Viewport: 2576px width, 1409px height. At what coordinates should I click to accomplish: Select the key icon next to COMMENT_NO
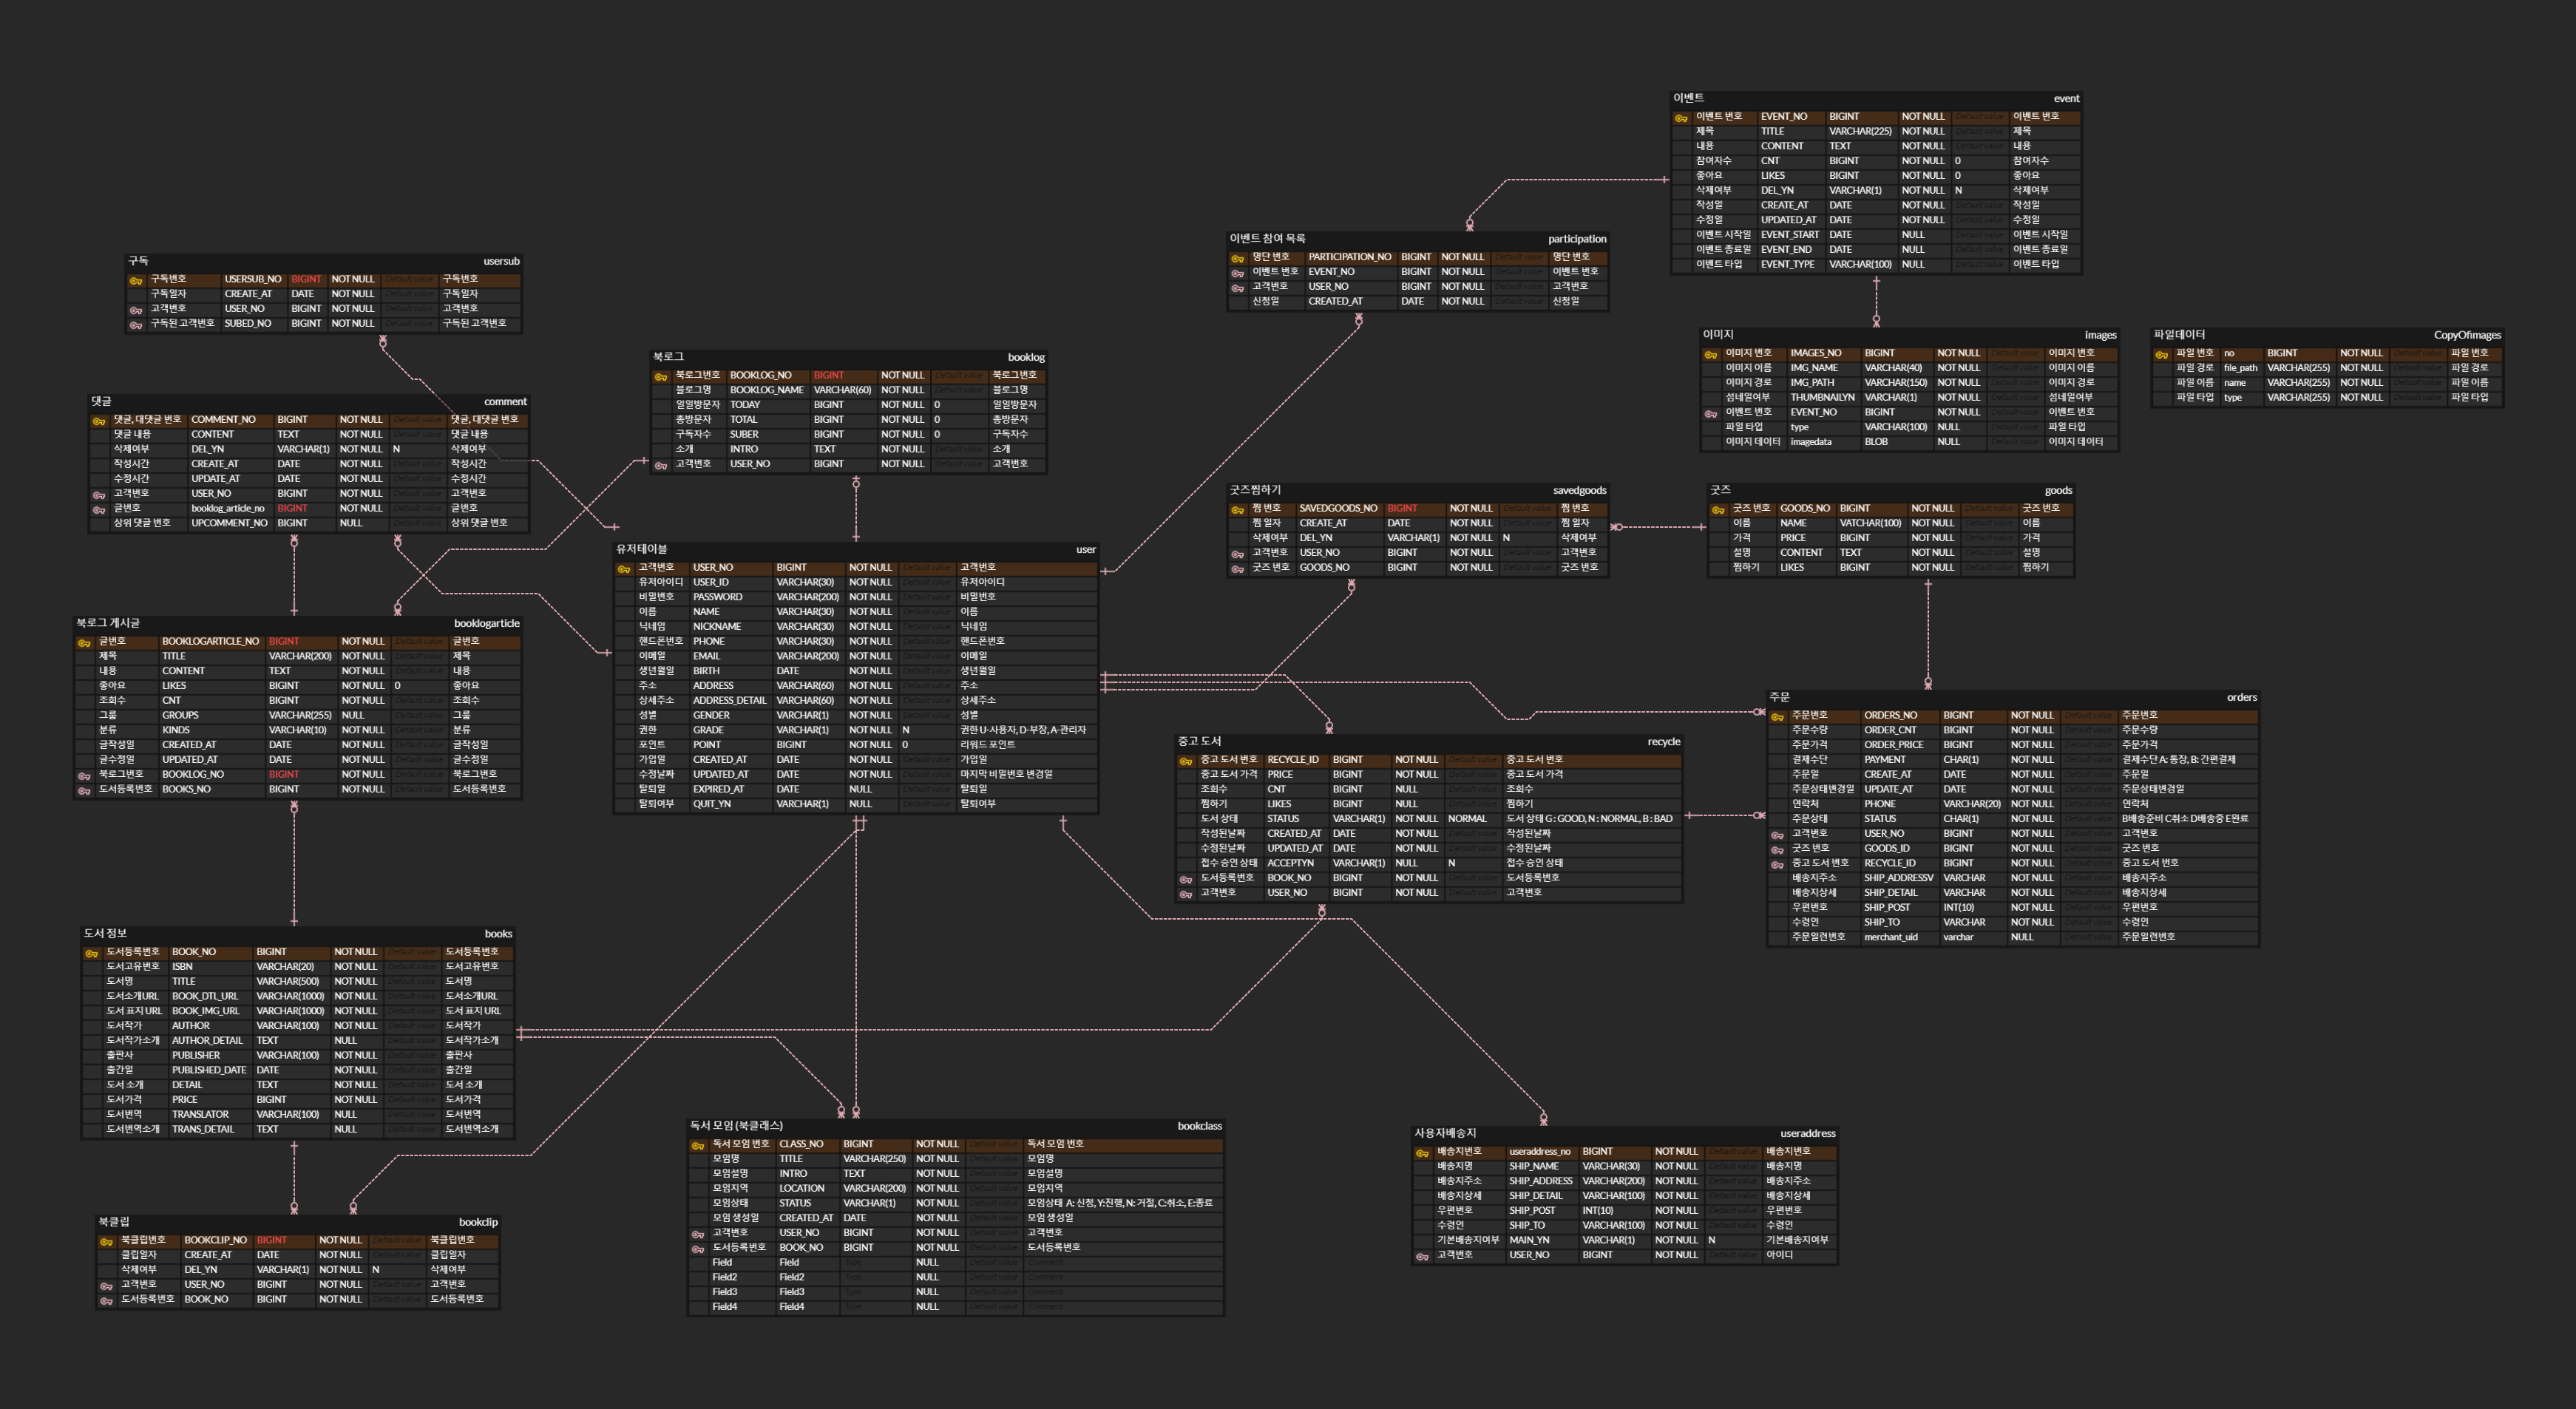coord(99,421)
